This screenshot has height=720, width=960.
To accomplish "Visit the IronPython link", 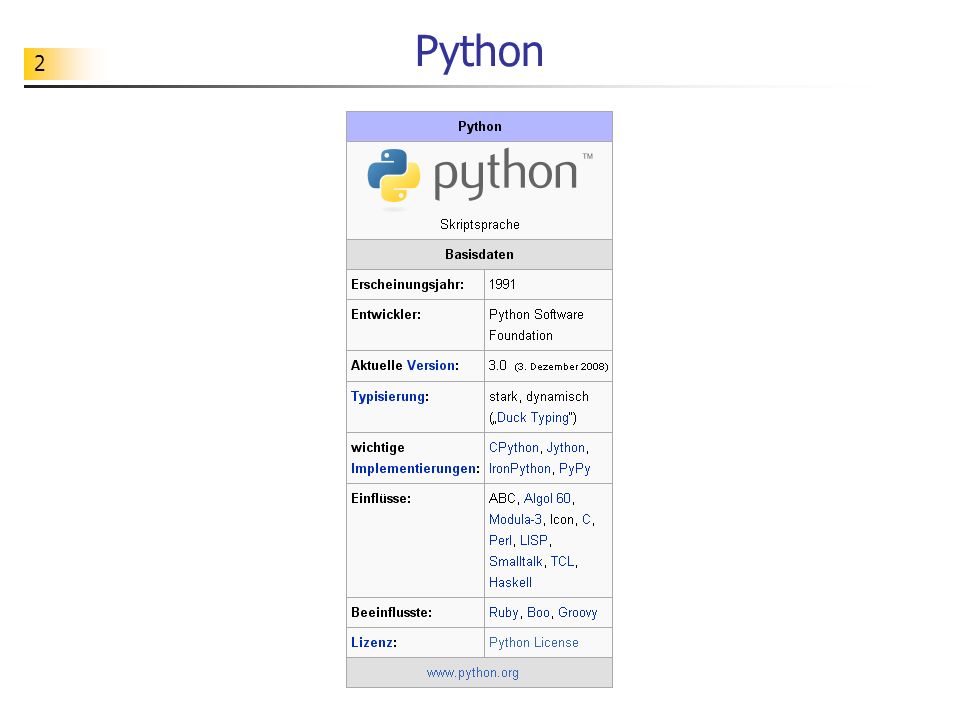I will pos(520,468).
